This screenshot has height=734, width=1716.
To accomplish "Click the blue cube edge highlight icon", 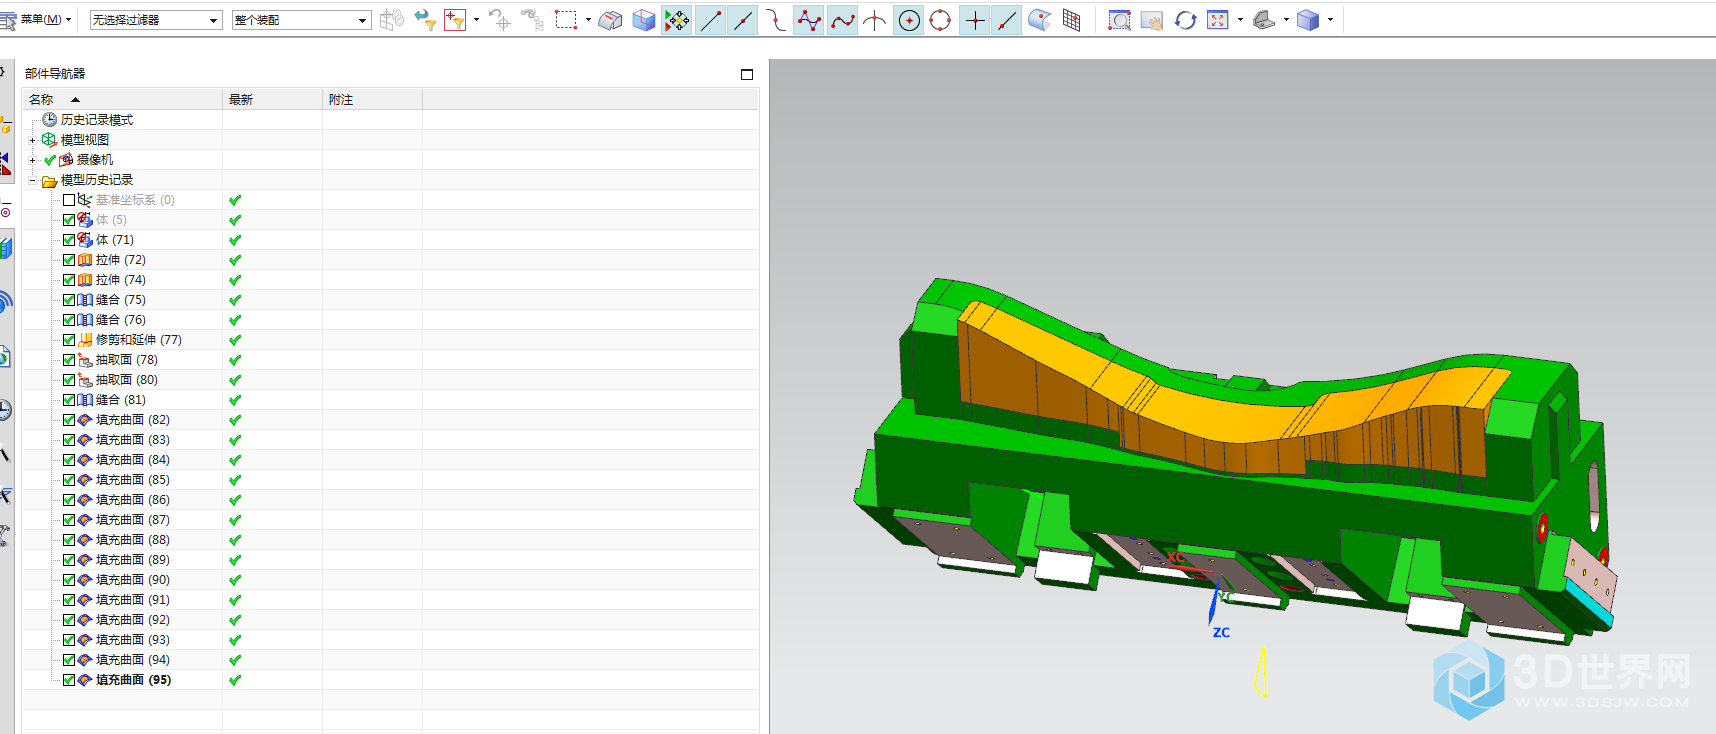I will tap(644, 20).
